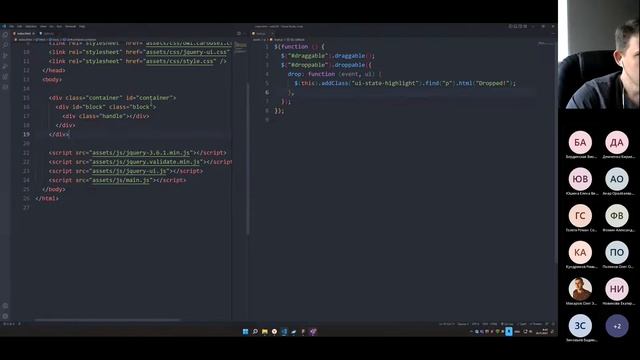Open Chrome from the taskbar
Image resolution: width=640 pixels, height=360 pixels.
tap(274, 331)
